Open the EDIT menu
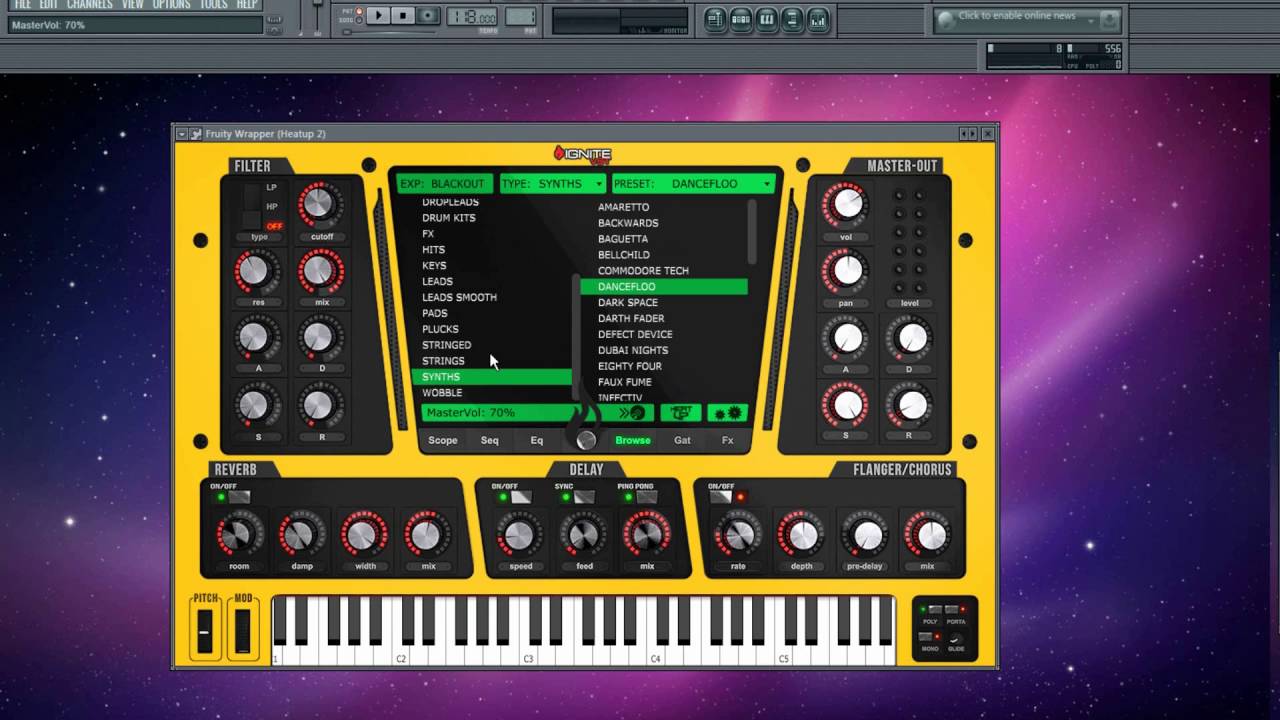The height and width of the screenshot is (720, 1280). click(x=48, y=4)
